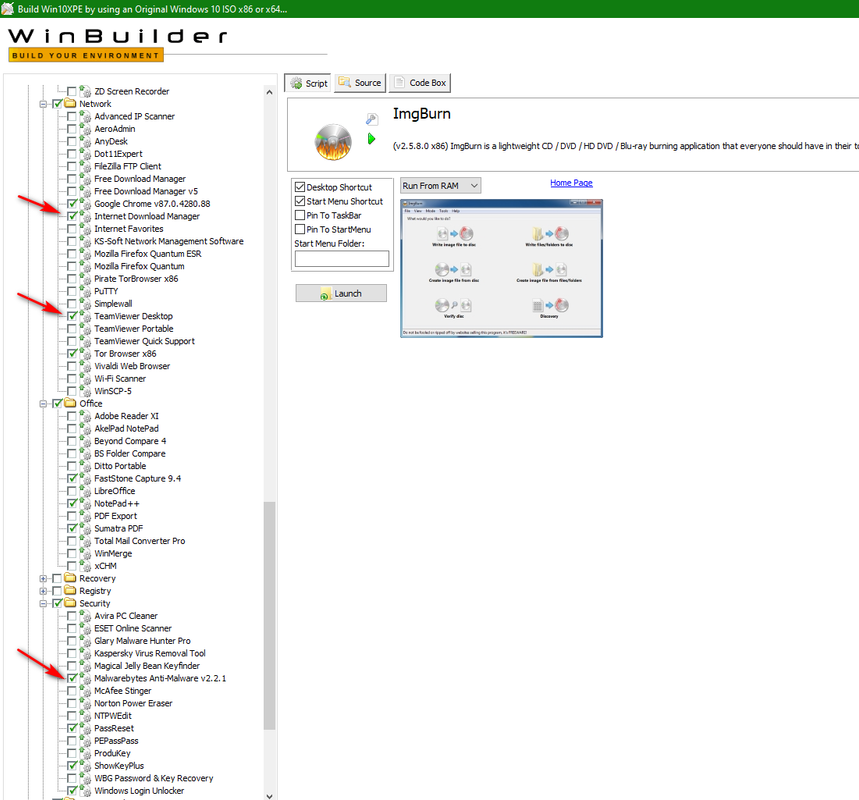Click the script icon next to Avira PC Cleaner
The height and width of the screenshot is (800, 859).
pyautogui.click(x=85, y=616)
